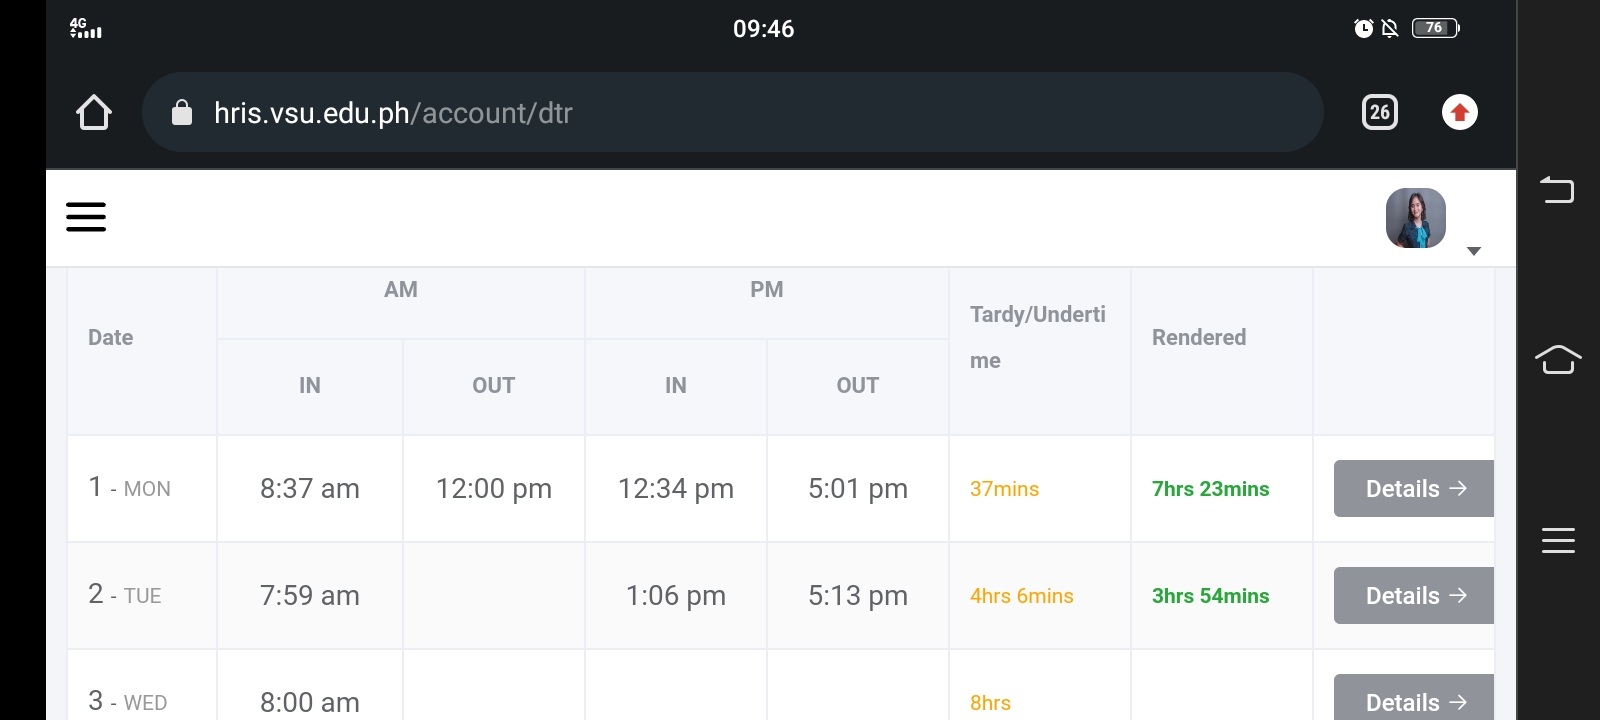
Task: Tap the battery level indicator
Action: (1435, 28)
